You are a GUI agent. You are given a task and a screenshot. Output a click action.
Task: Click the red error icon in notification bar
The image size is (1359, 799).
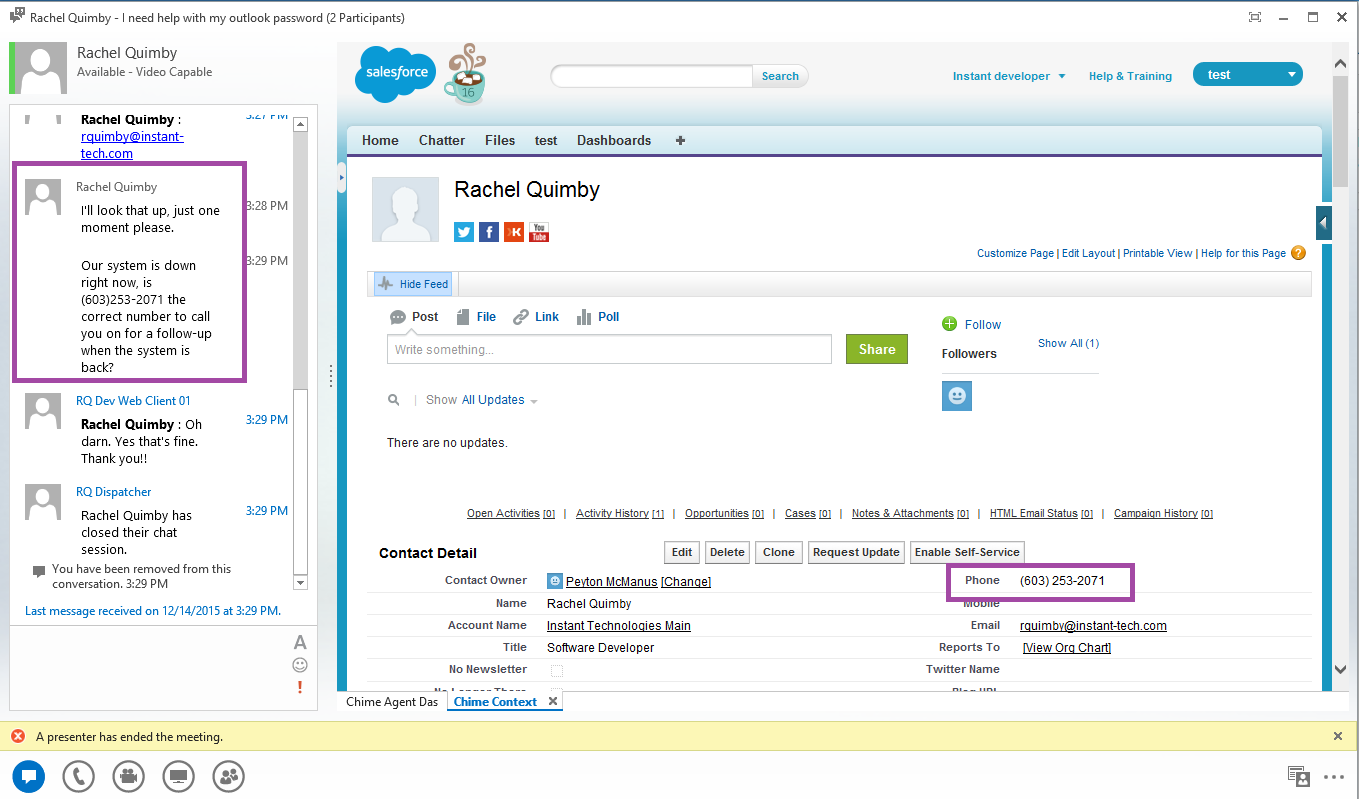click(18, 736)
